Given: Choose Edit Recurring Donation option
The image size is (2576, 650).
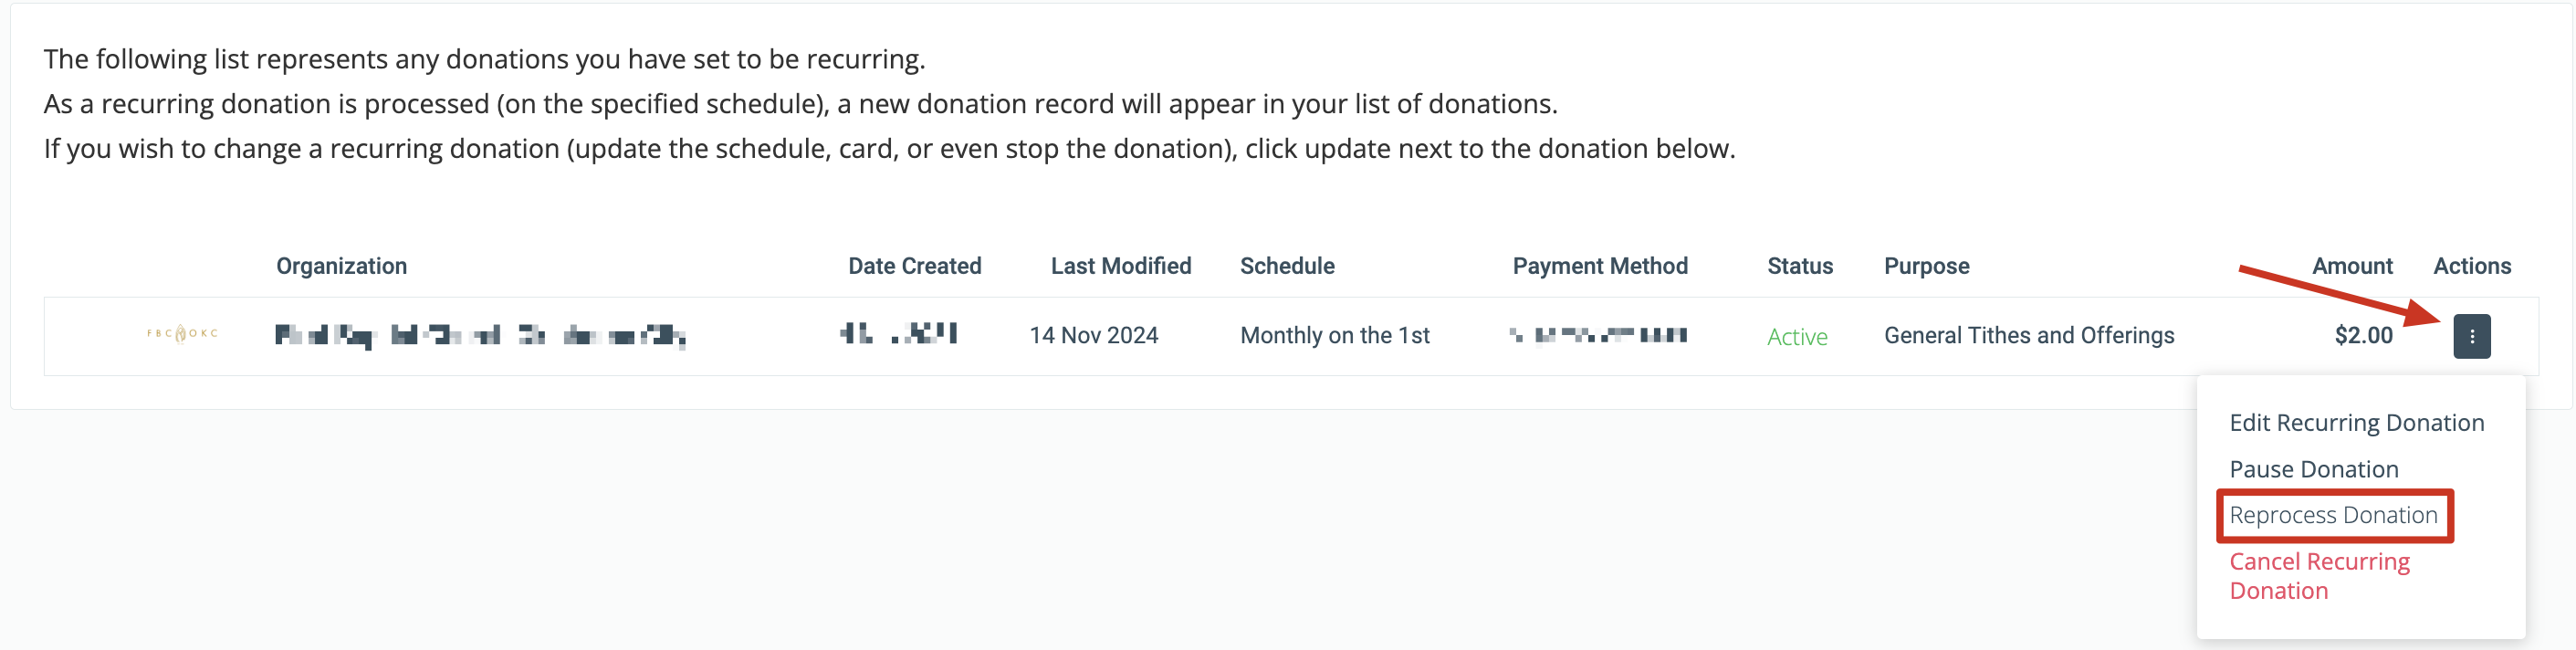Looking at the screenshot, I should (x=2357, y=422).
